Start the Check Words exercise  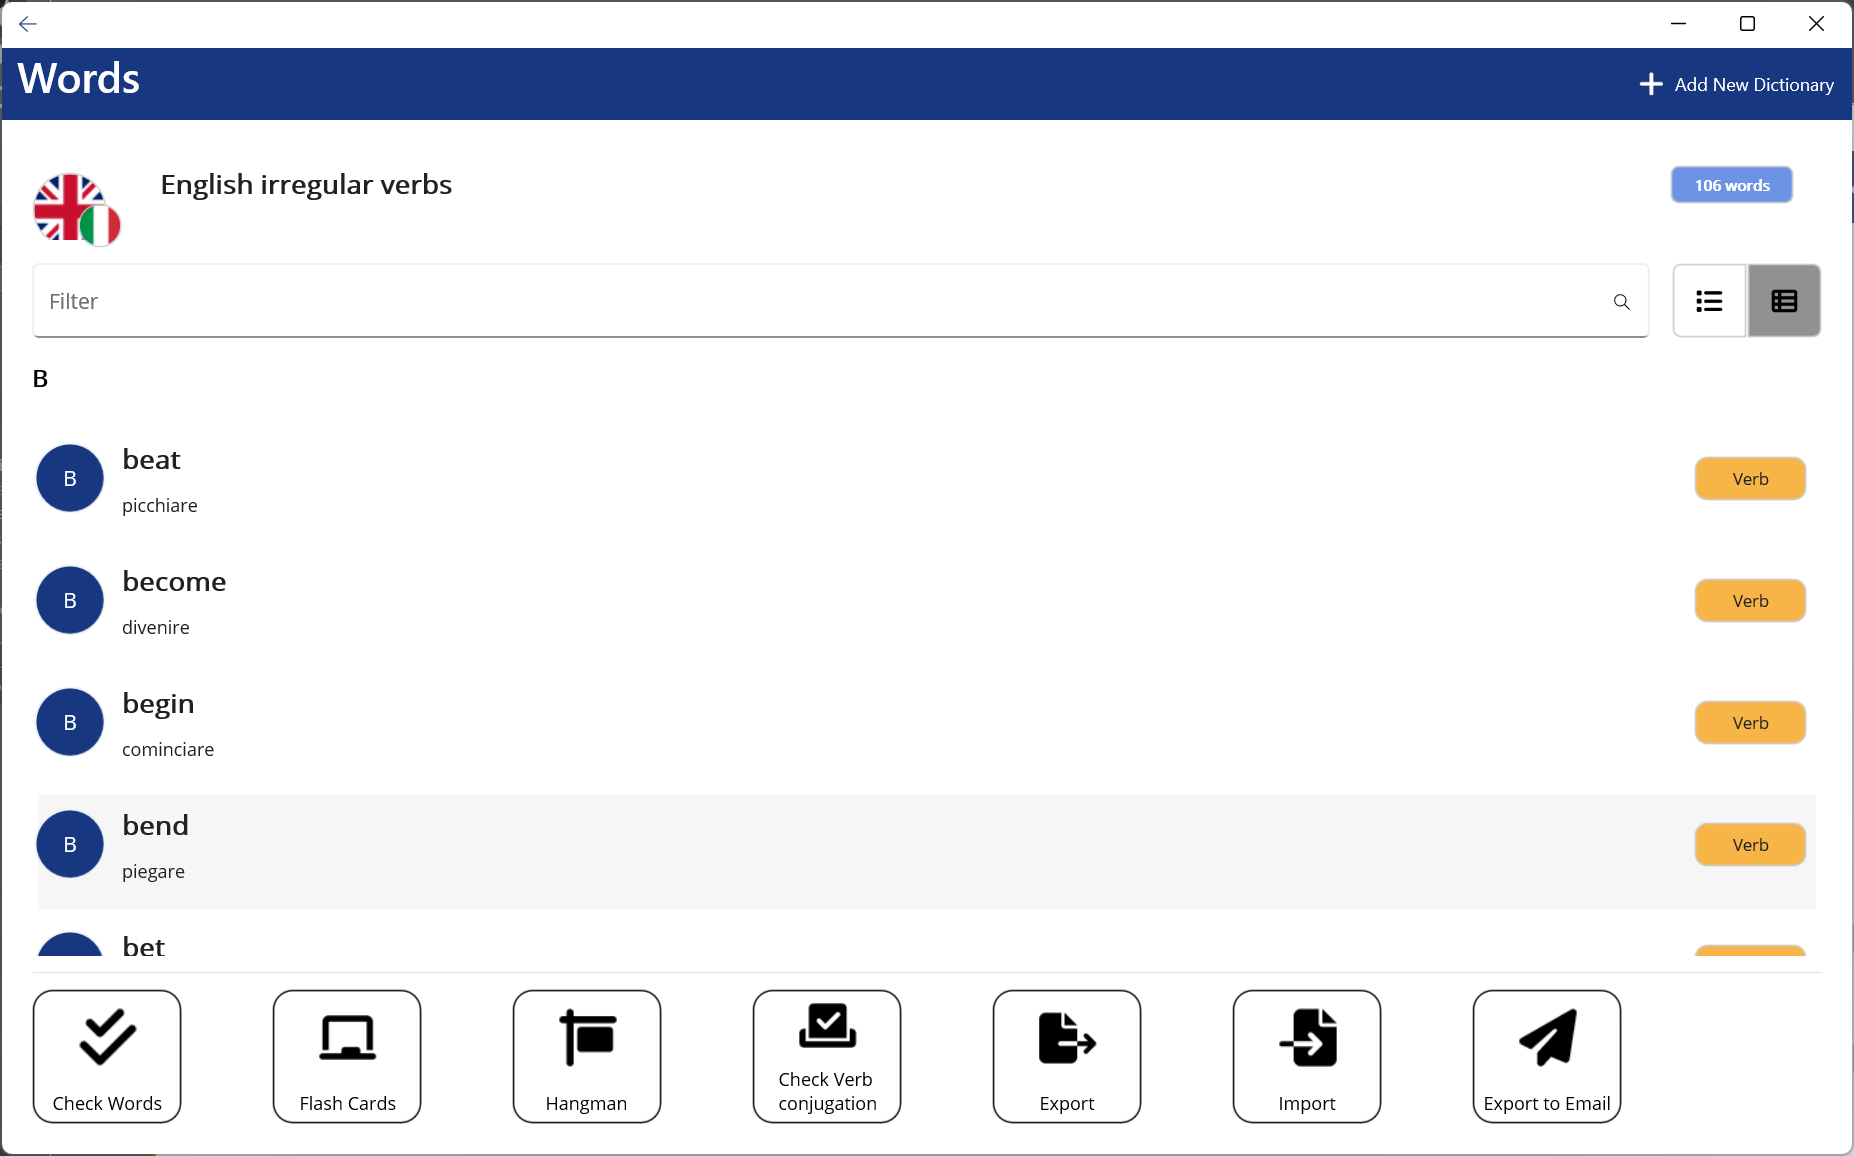coord(107,1057)
